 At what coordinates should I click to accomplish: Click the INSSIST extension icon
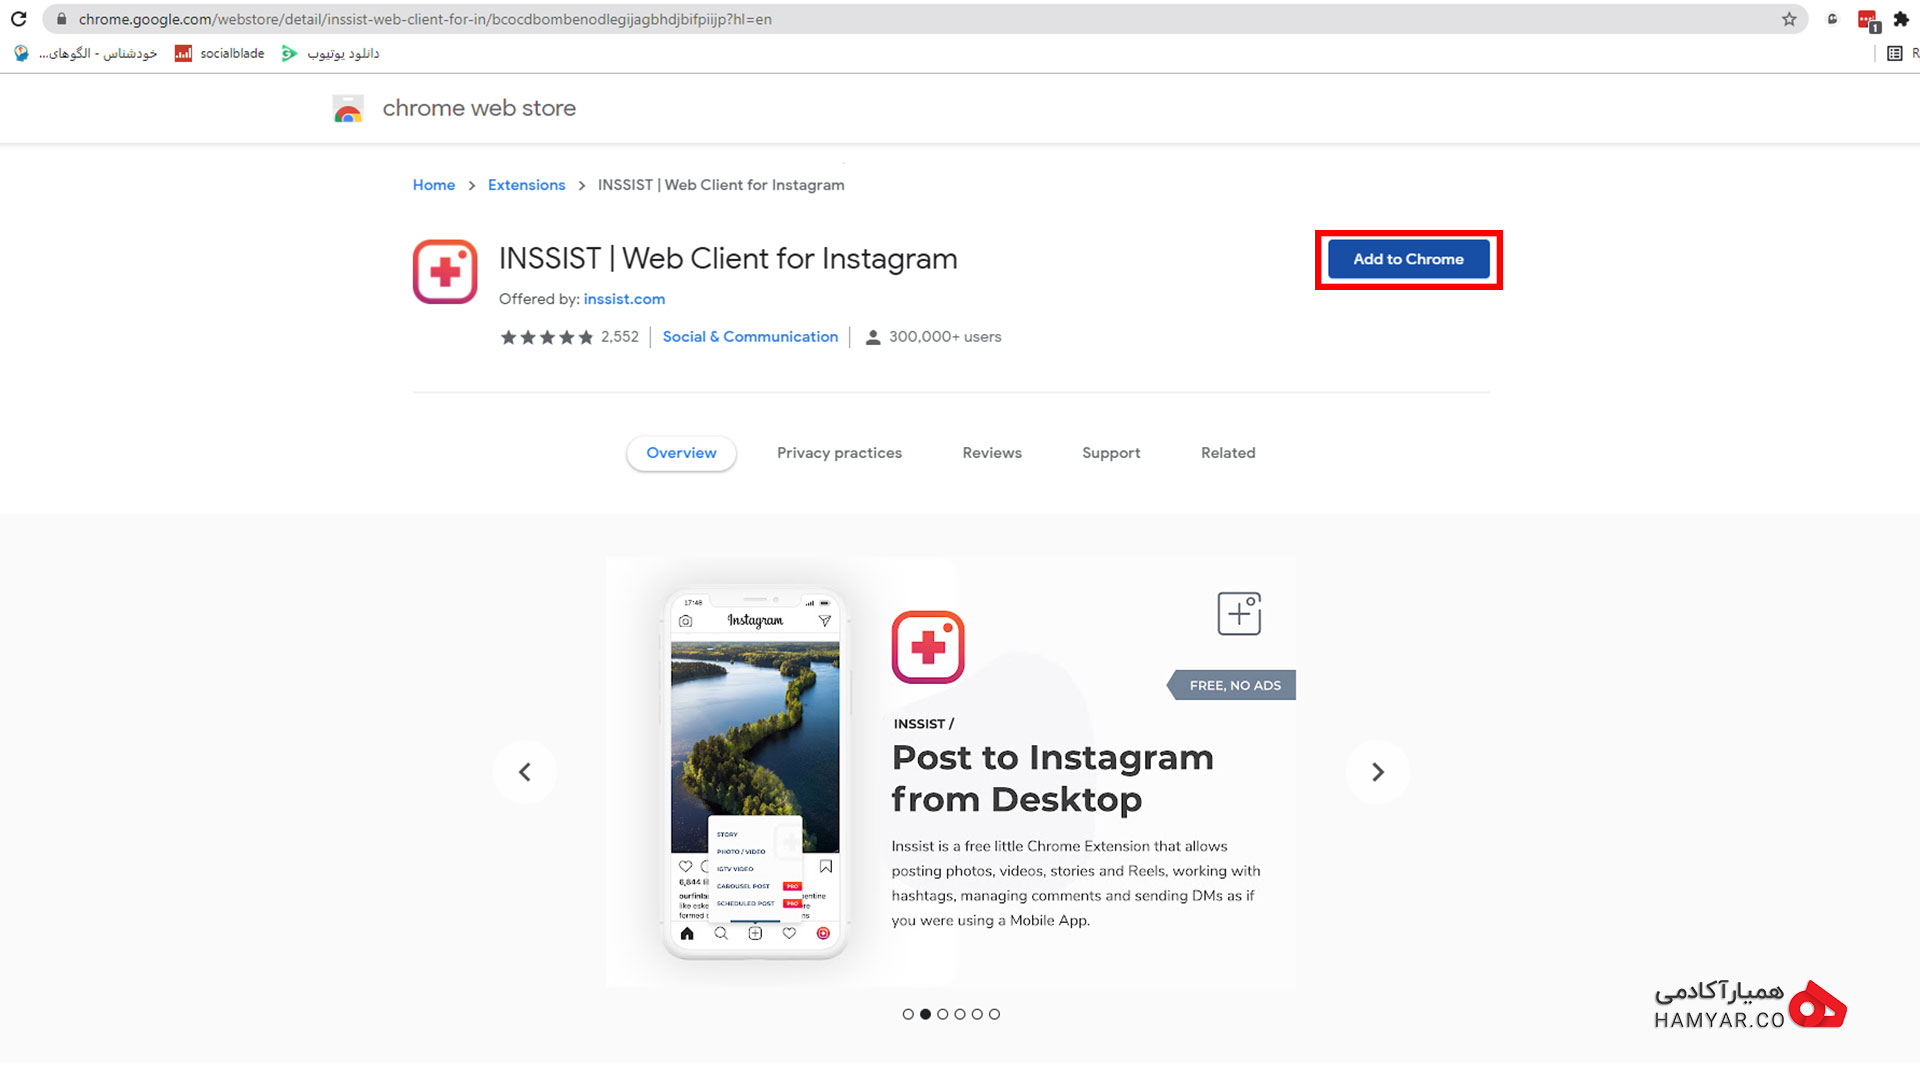[445, 271]
